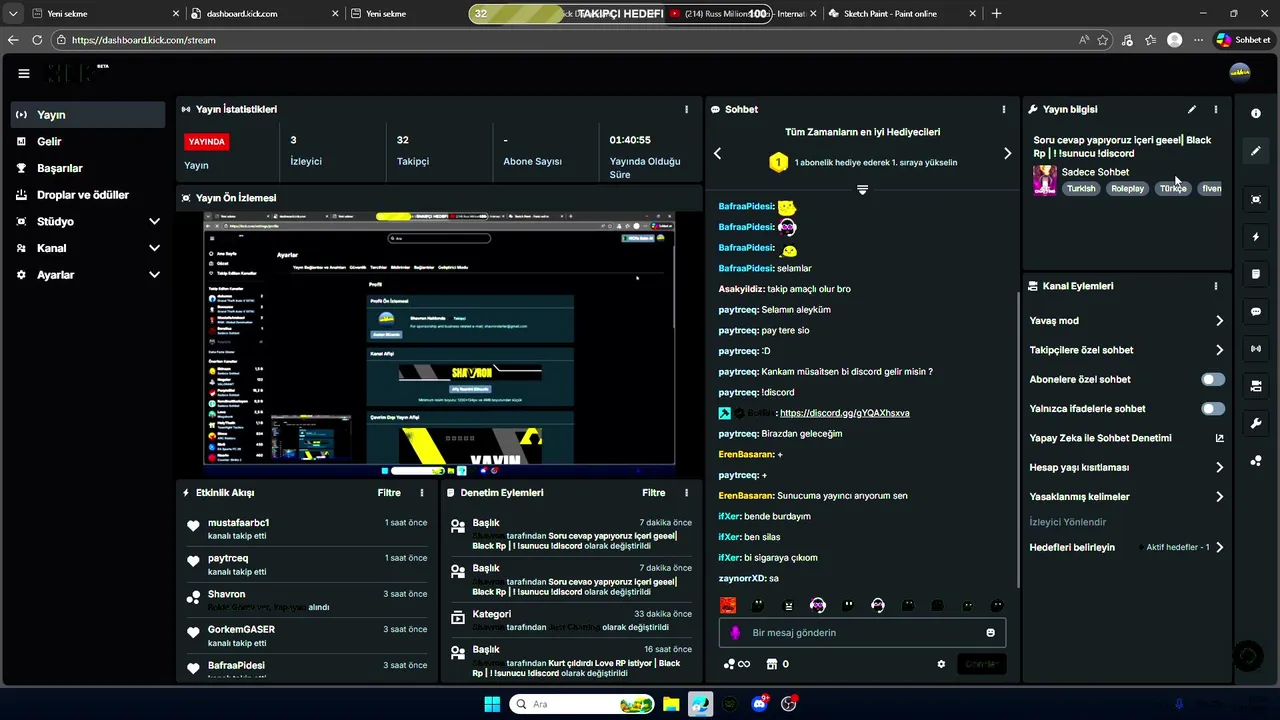Open Yasaklanmış kelimeler arrow

(1219, 497)
